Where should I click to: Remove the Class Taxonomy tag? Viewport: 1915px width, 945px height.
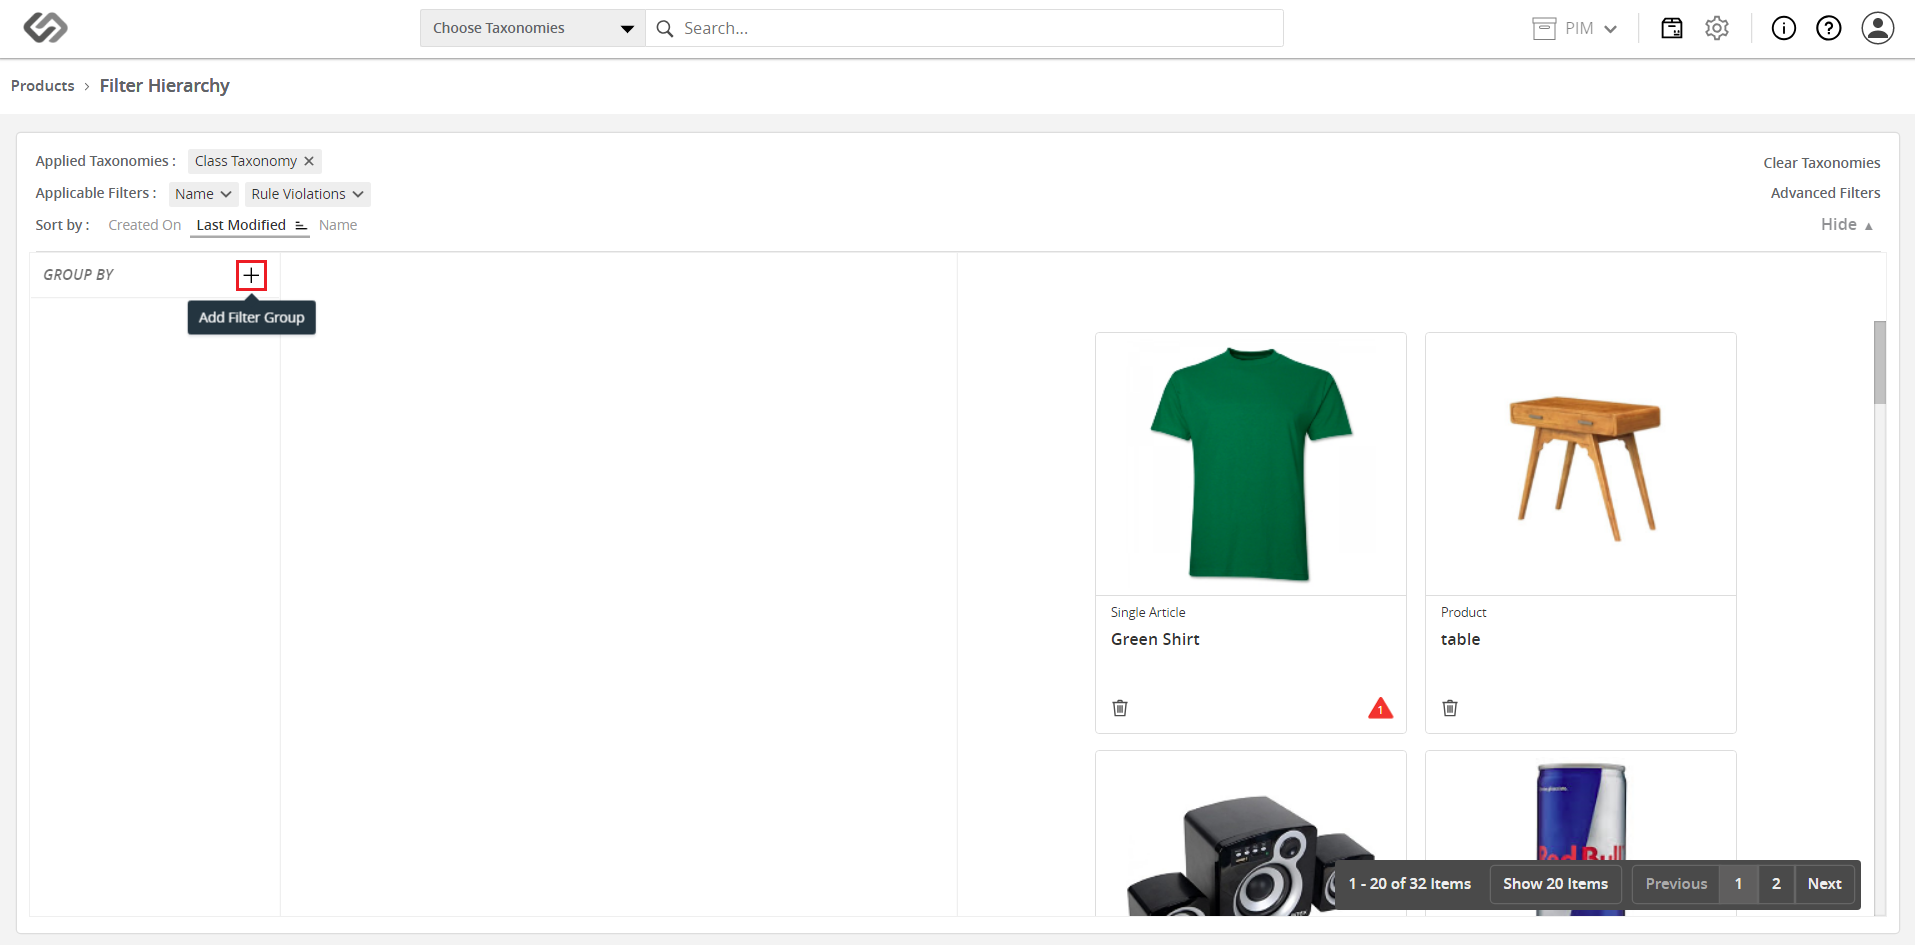[309, 161]
